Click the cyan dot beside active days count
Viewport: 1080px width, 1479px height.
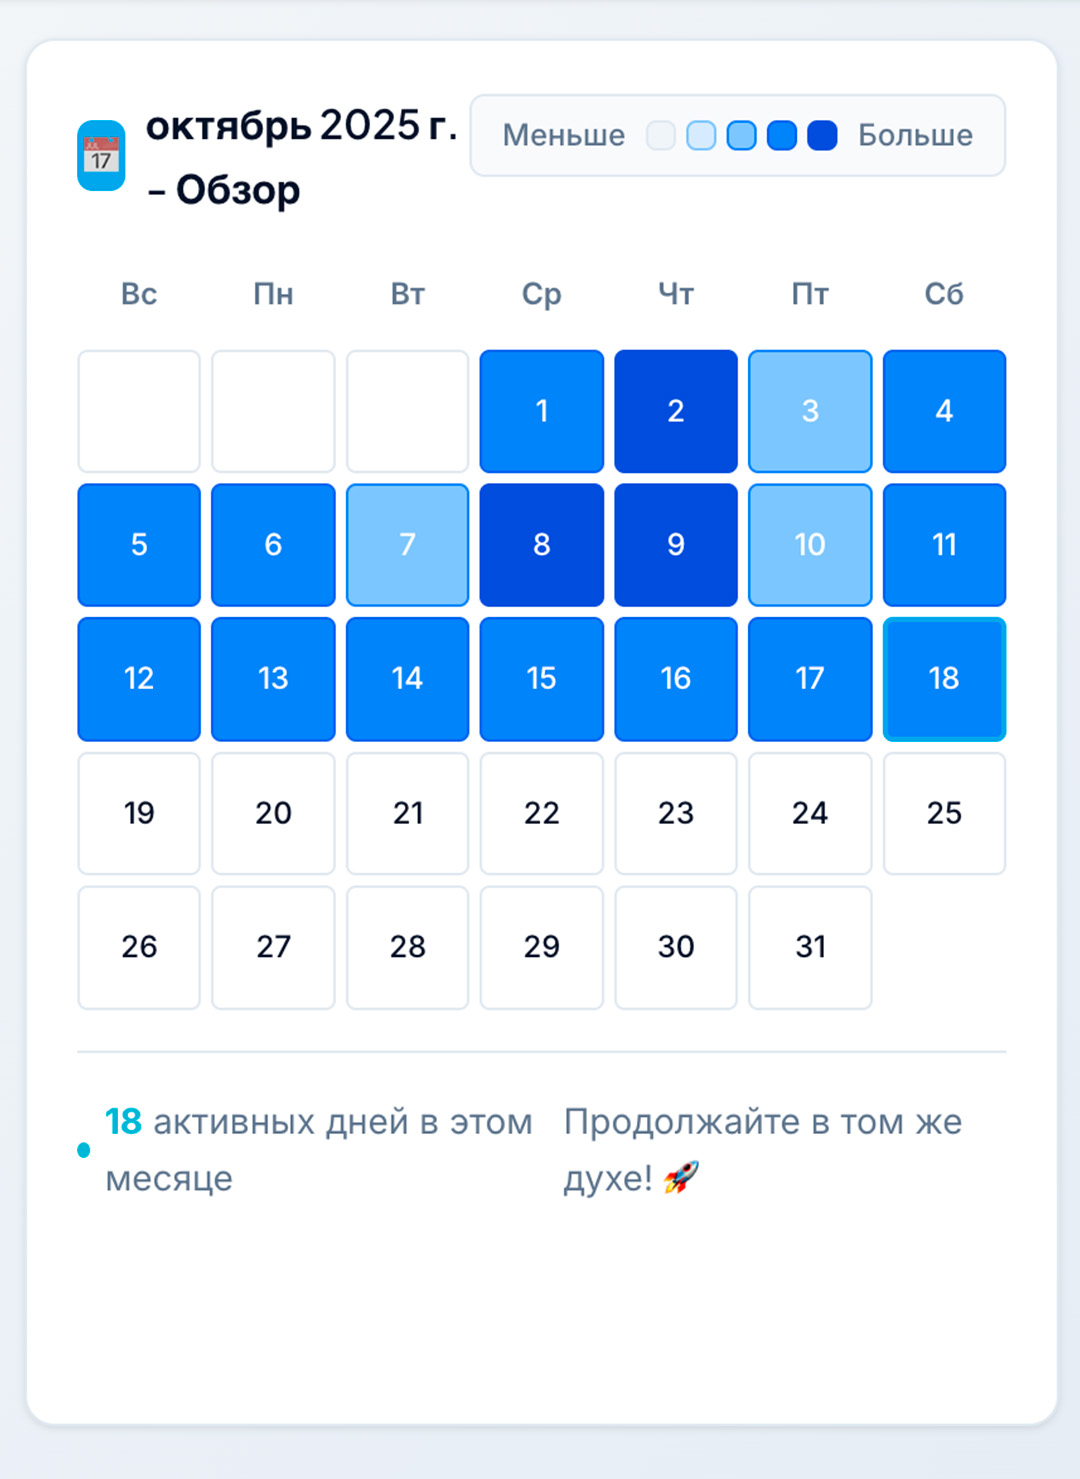tap(84, 1150)
